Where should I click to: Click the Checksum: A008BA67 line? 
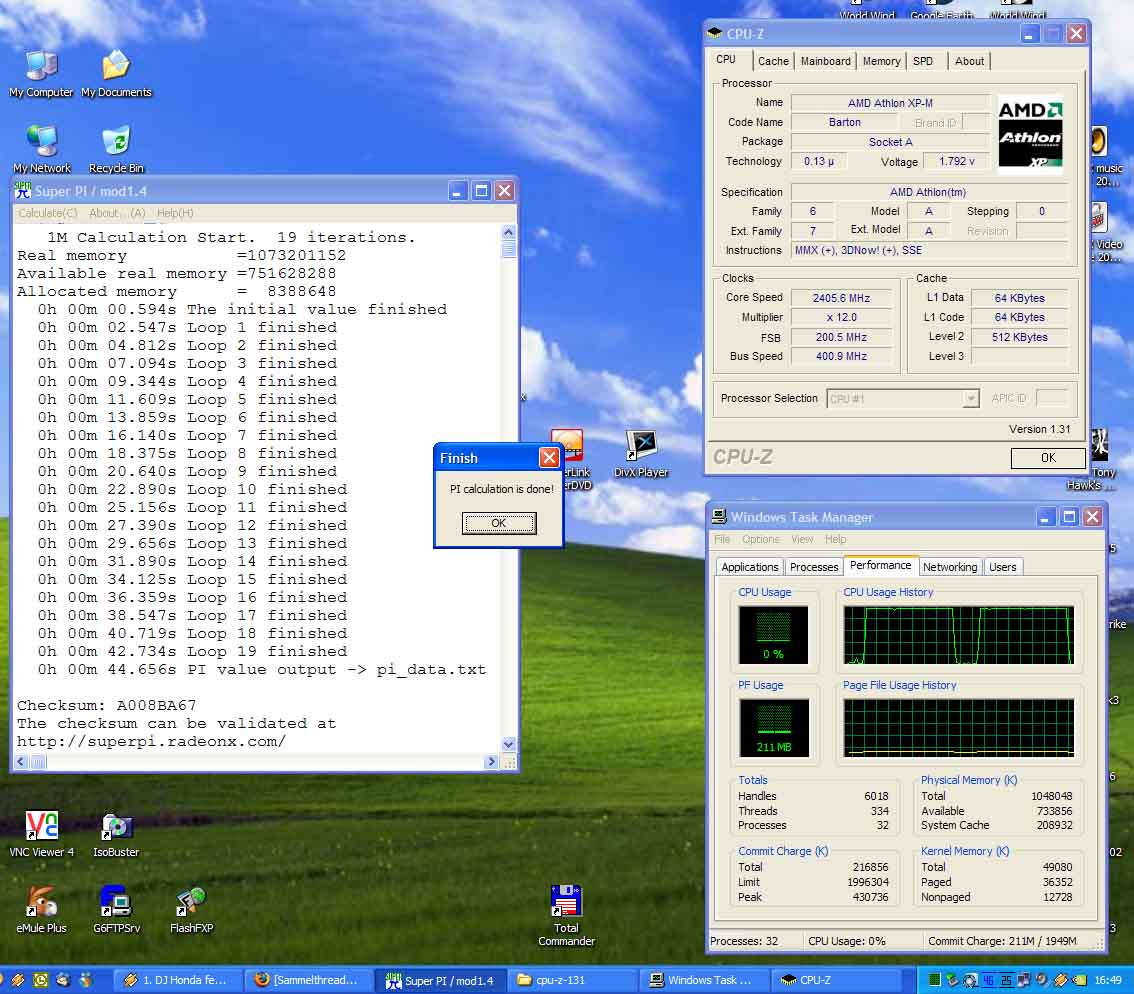[106, 705]
